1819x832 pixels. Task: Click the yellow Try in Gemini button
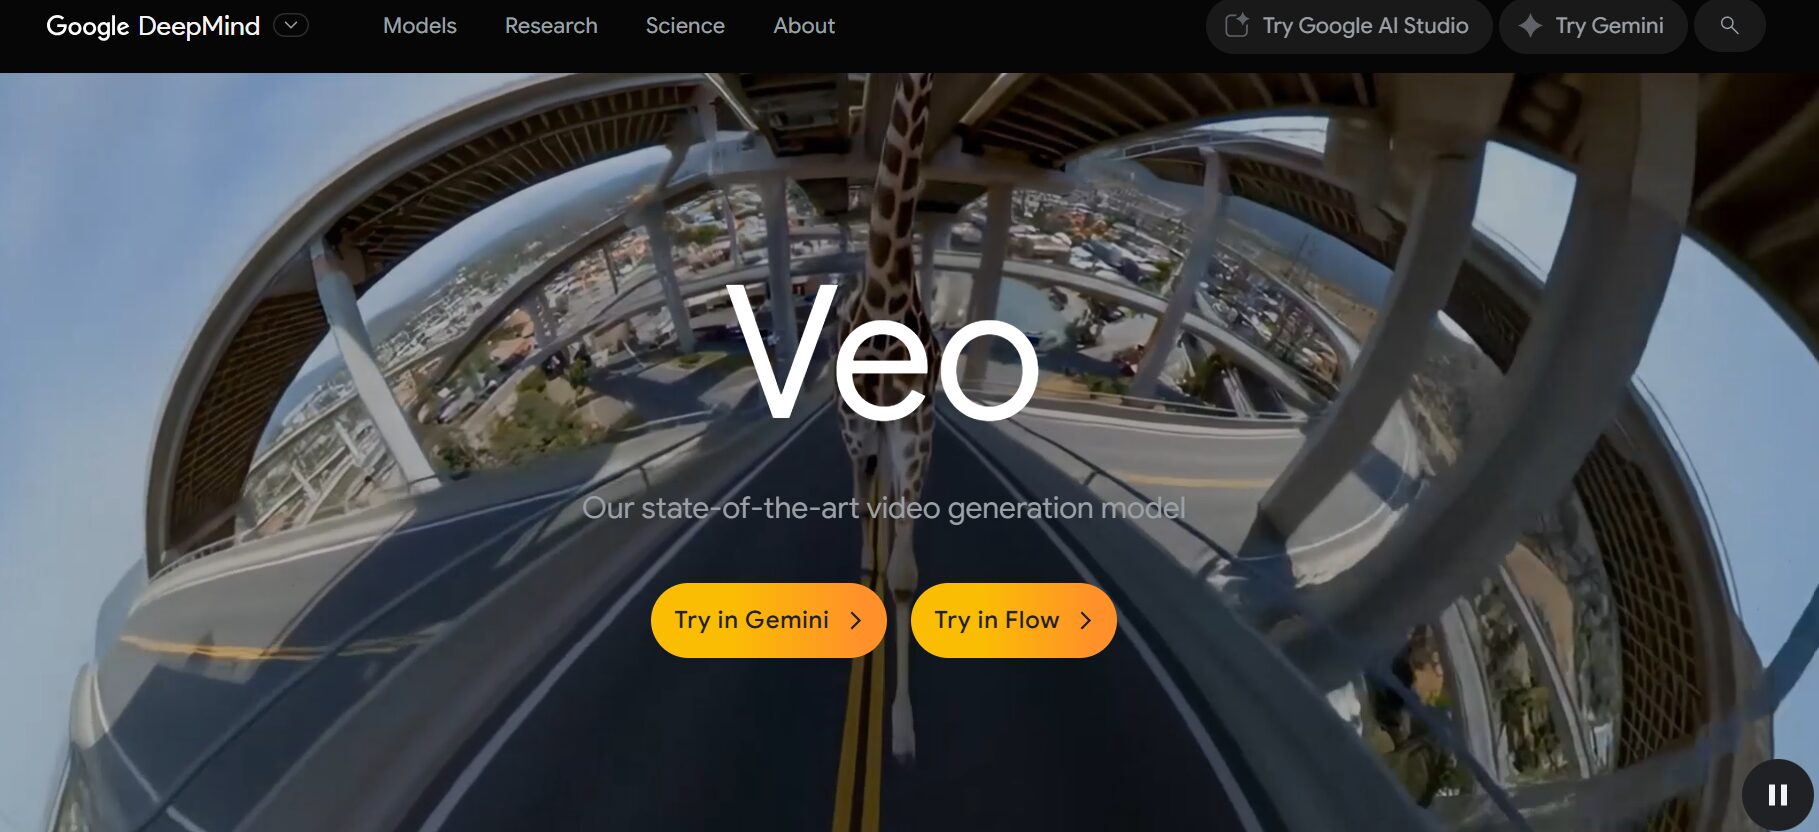click(768, 621)
